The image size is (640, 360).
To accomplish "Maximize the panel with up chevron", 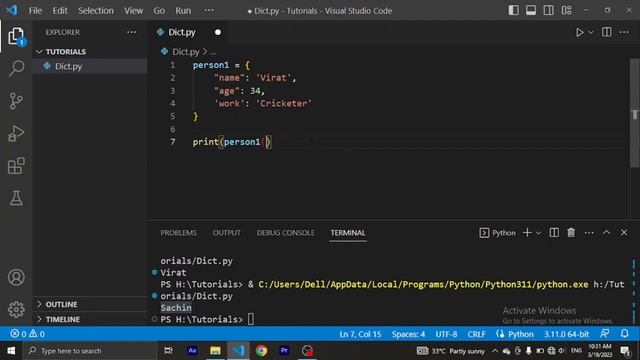I will click(x=607, y=232).
